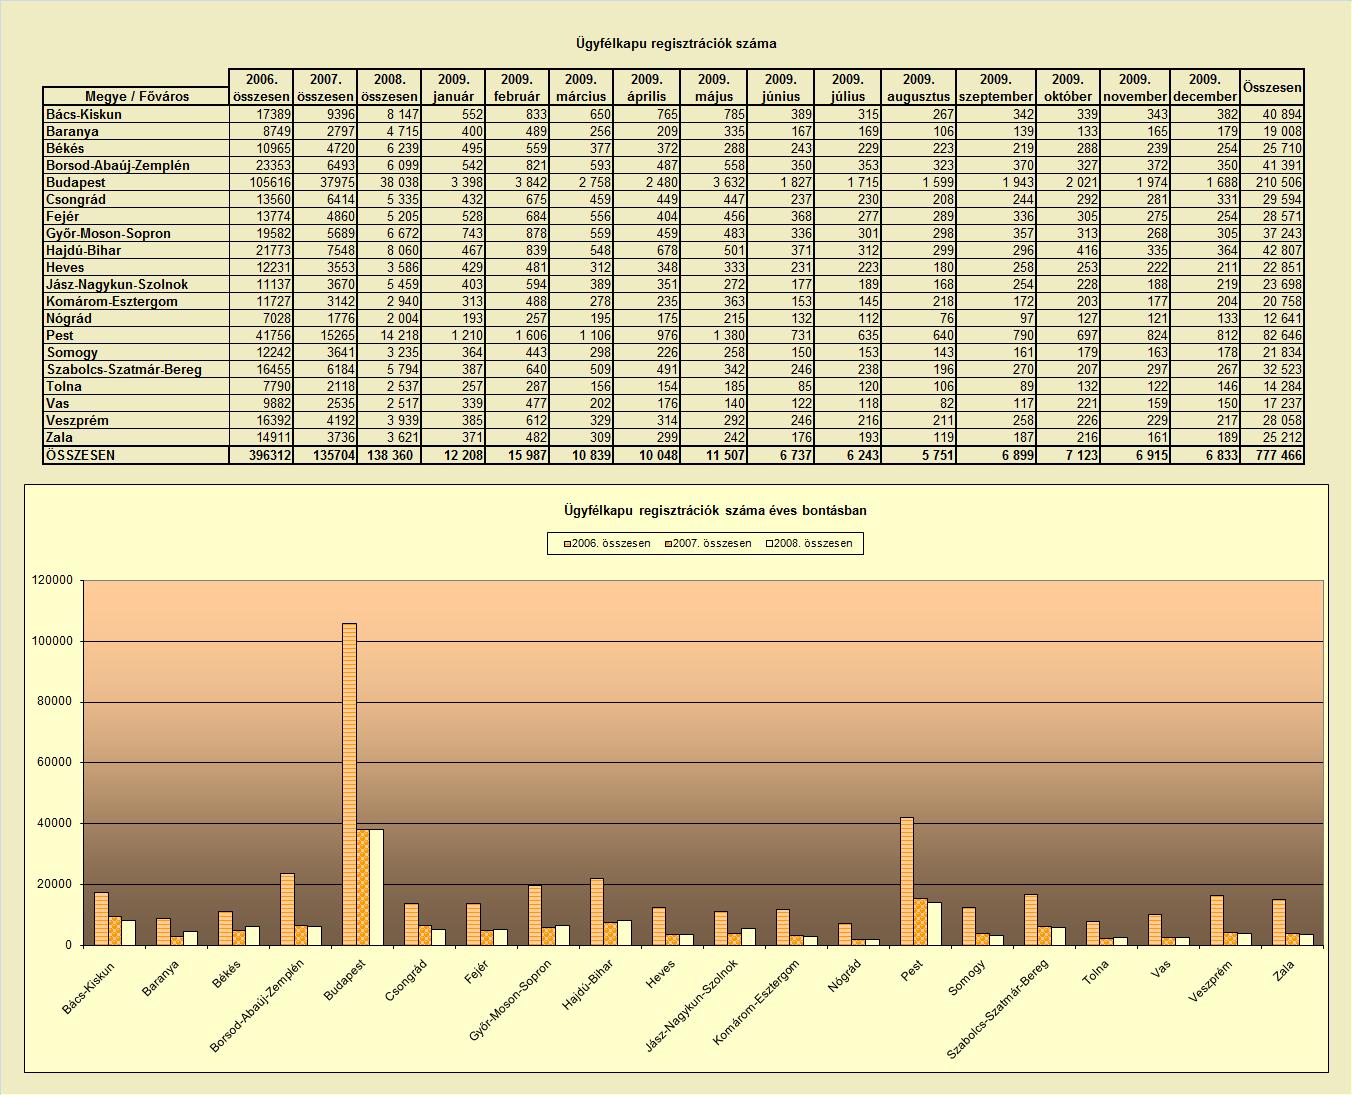Click the '20000' y-axis label
This screenshot has height=1095, width=1352.
55,884
